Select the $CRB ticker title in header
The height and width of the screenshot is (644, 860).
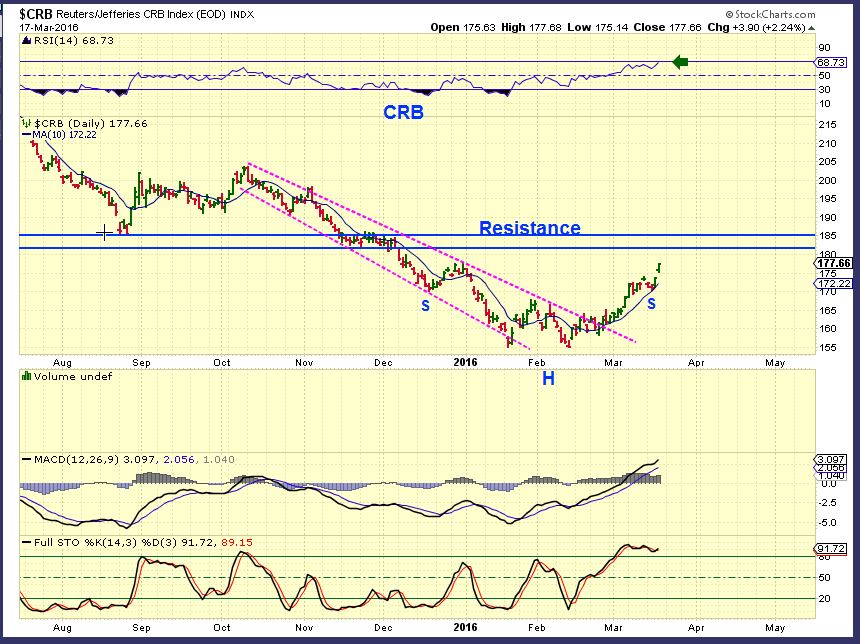click(x=36, y=14)
